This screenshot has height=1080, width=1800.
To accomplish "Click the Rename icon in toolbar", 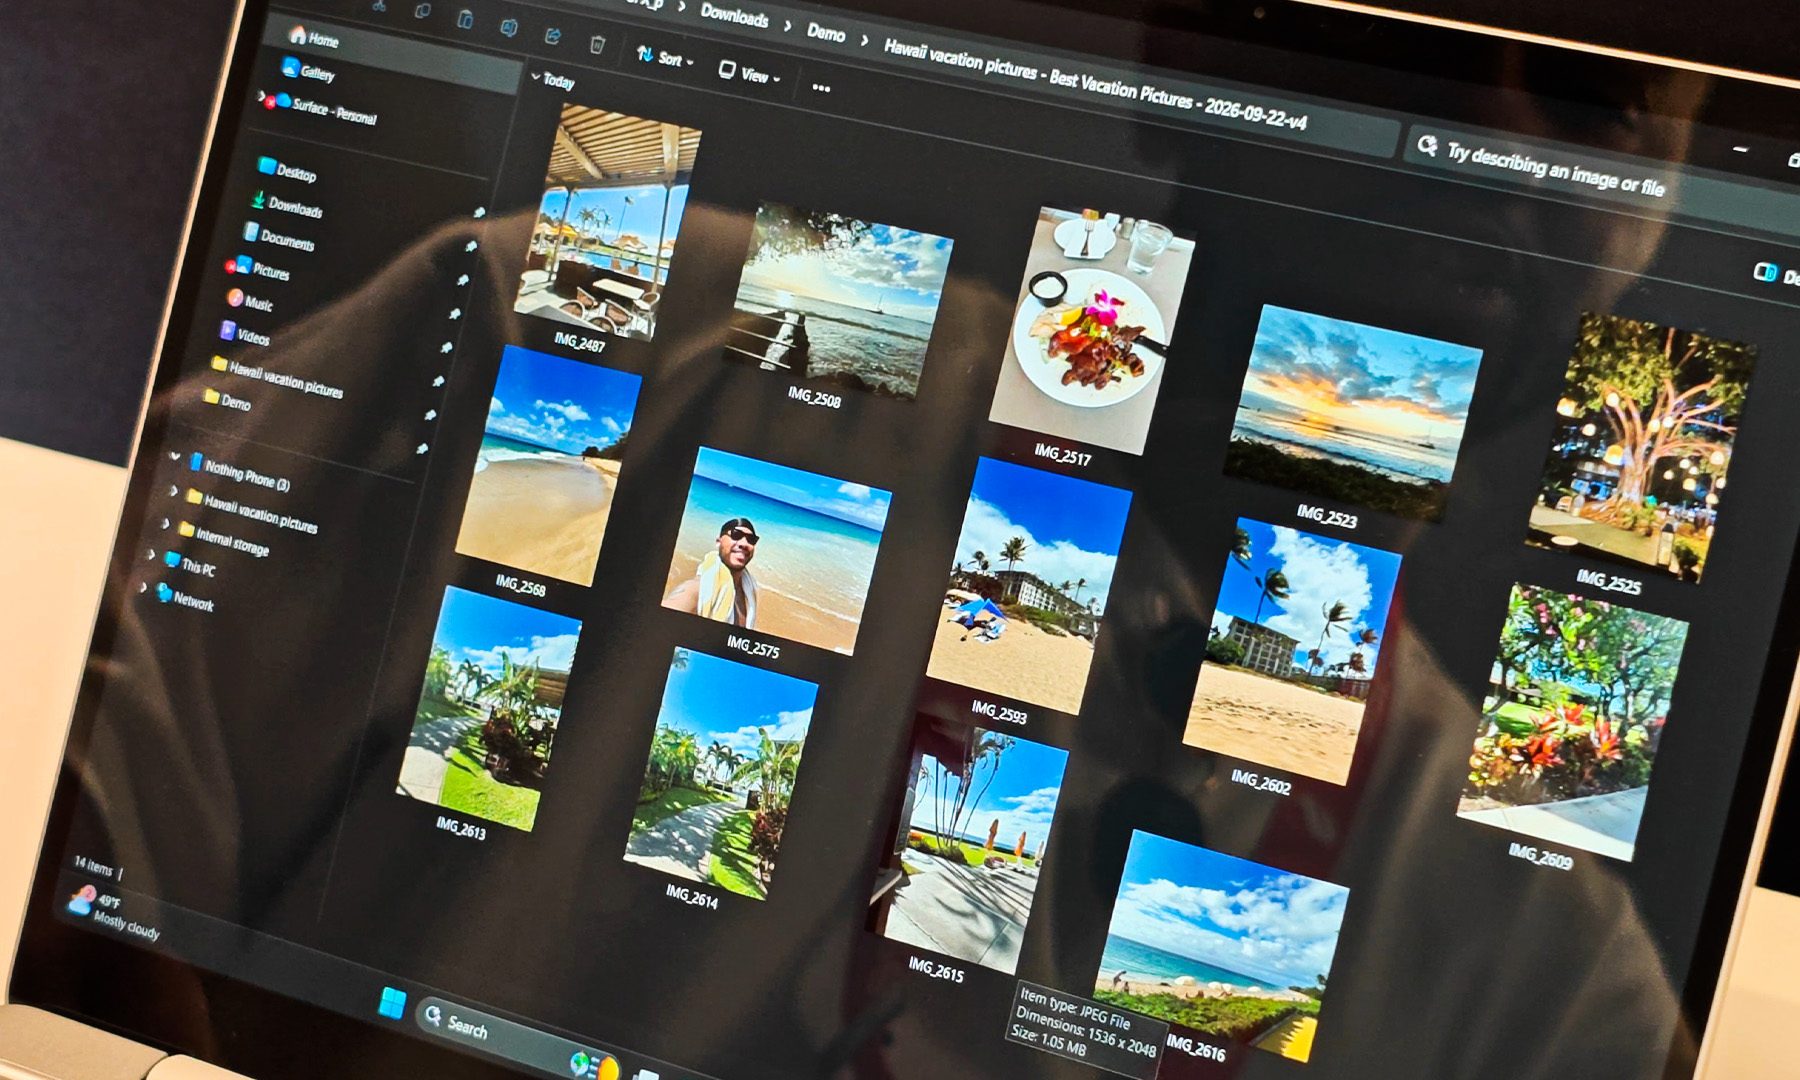I will [508, 26].
